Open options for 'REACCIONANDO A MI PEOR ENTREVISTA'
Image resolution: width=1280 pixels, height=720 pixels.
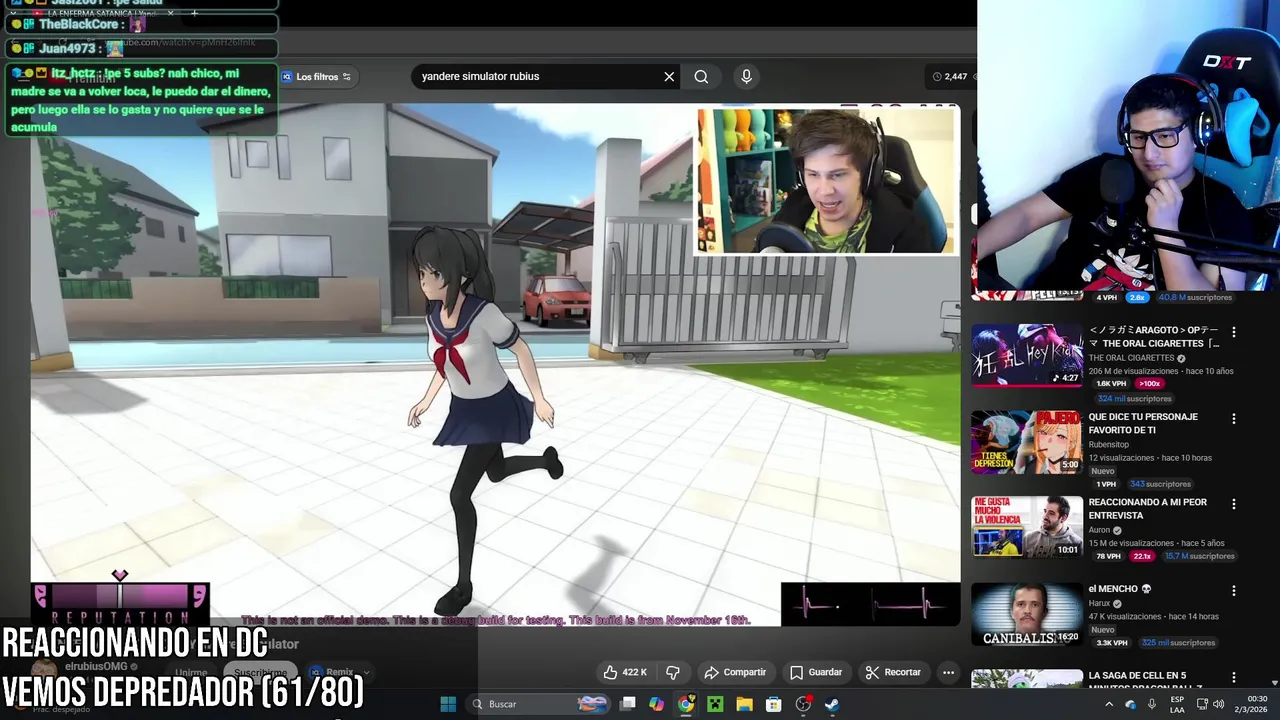pyautogui.click(x=1233, y=504)
